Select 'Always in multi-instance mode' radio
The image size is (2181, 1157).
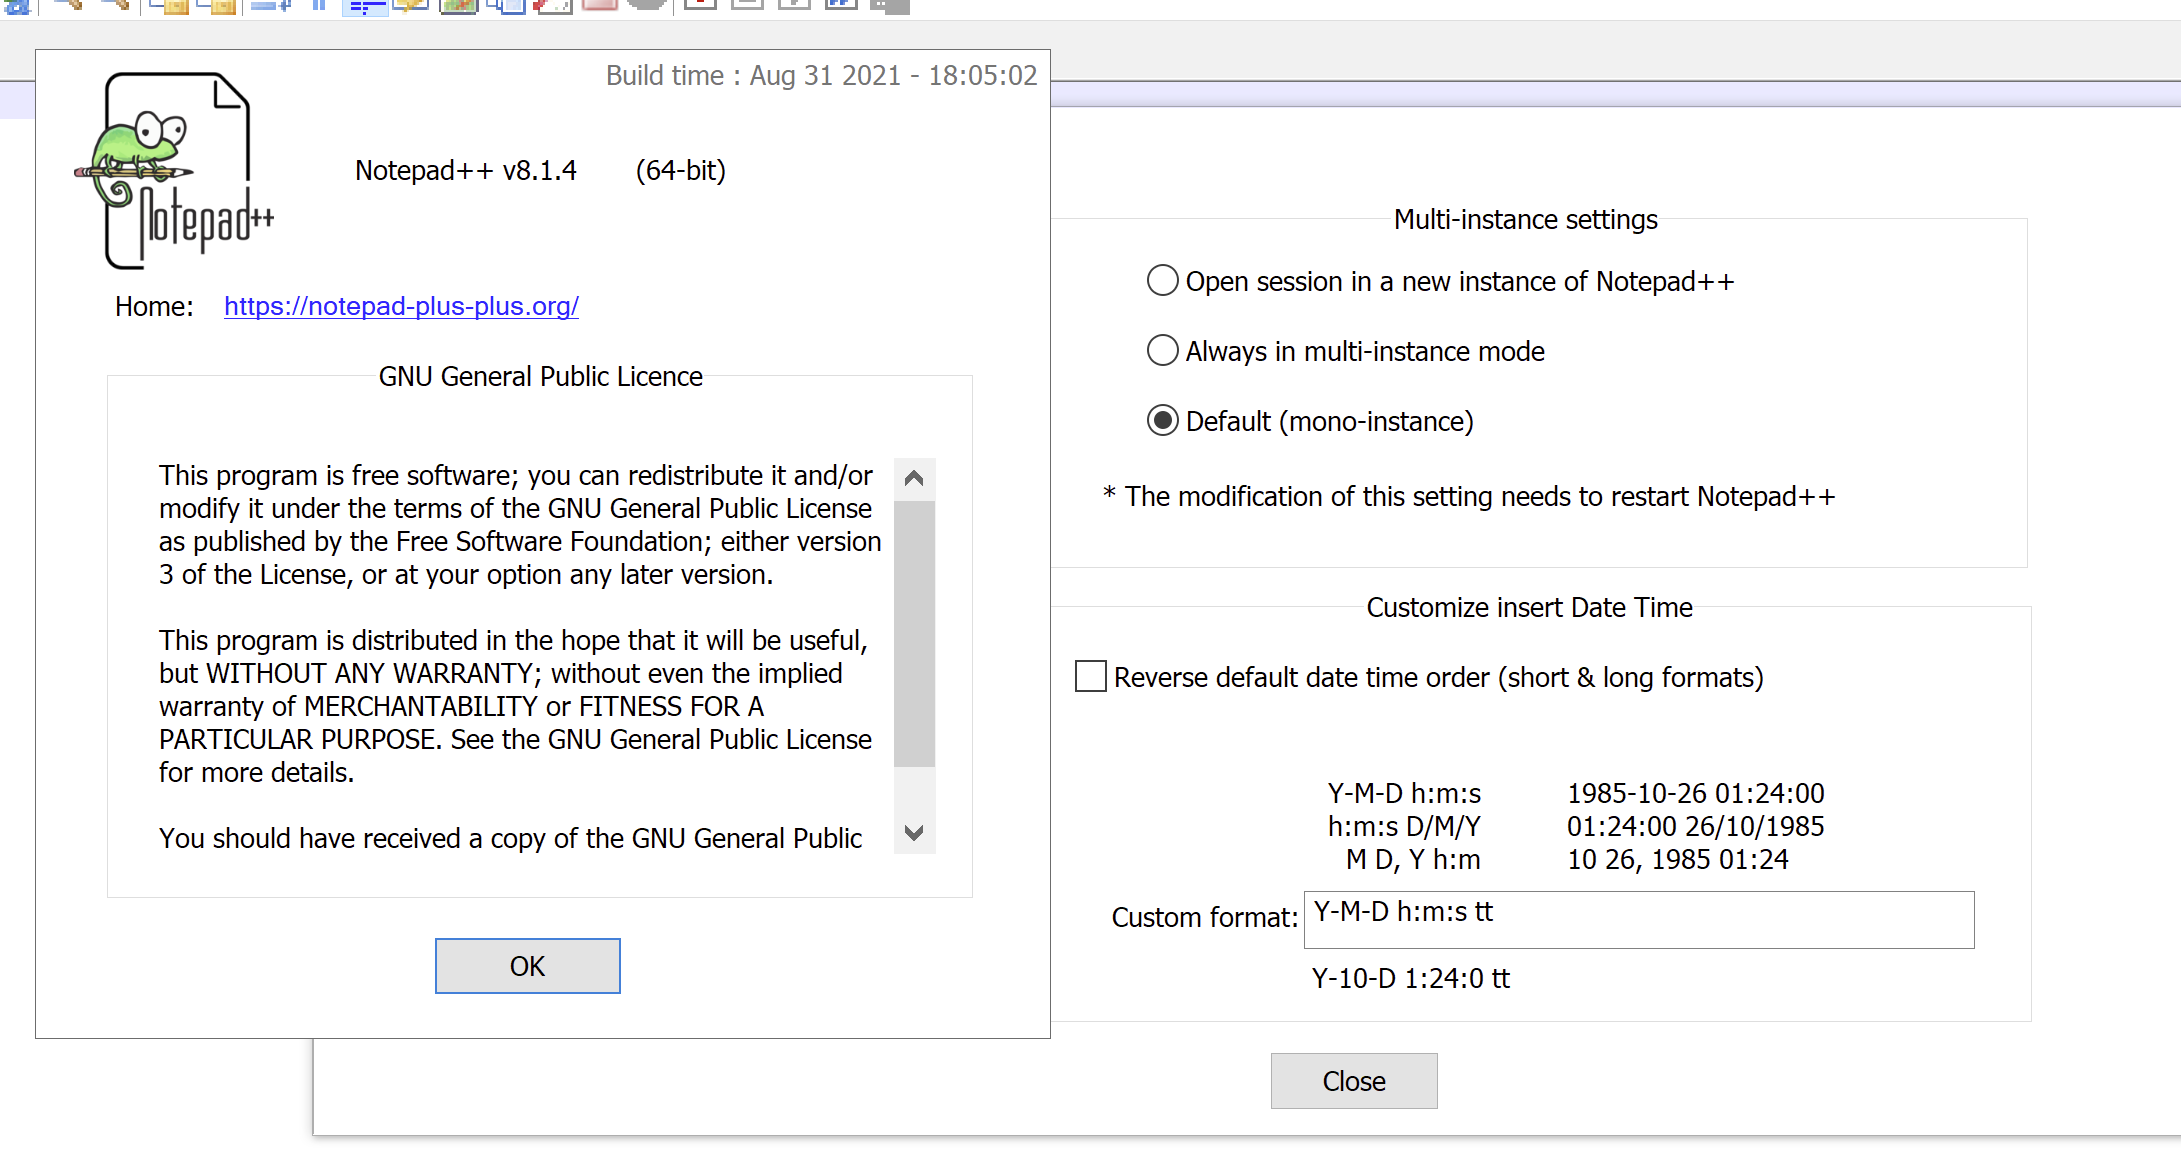click(x=1162, y=351)
